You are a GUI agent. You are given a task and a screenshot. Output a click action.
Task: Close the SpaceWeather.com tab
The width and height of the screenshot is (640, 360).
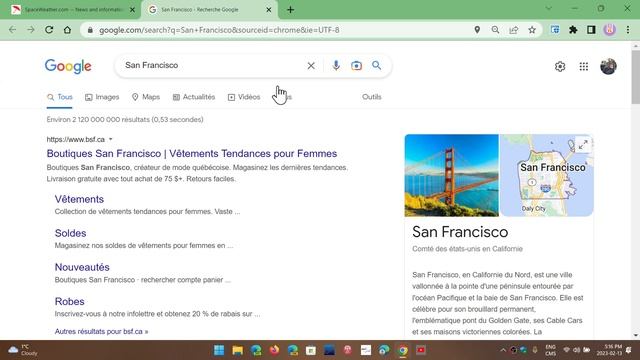[x=132, y=10]
